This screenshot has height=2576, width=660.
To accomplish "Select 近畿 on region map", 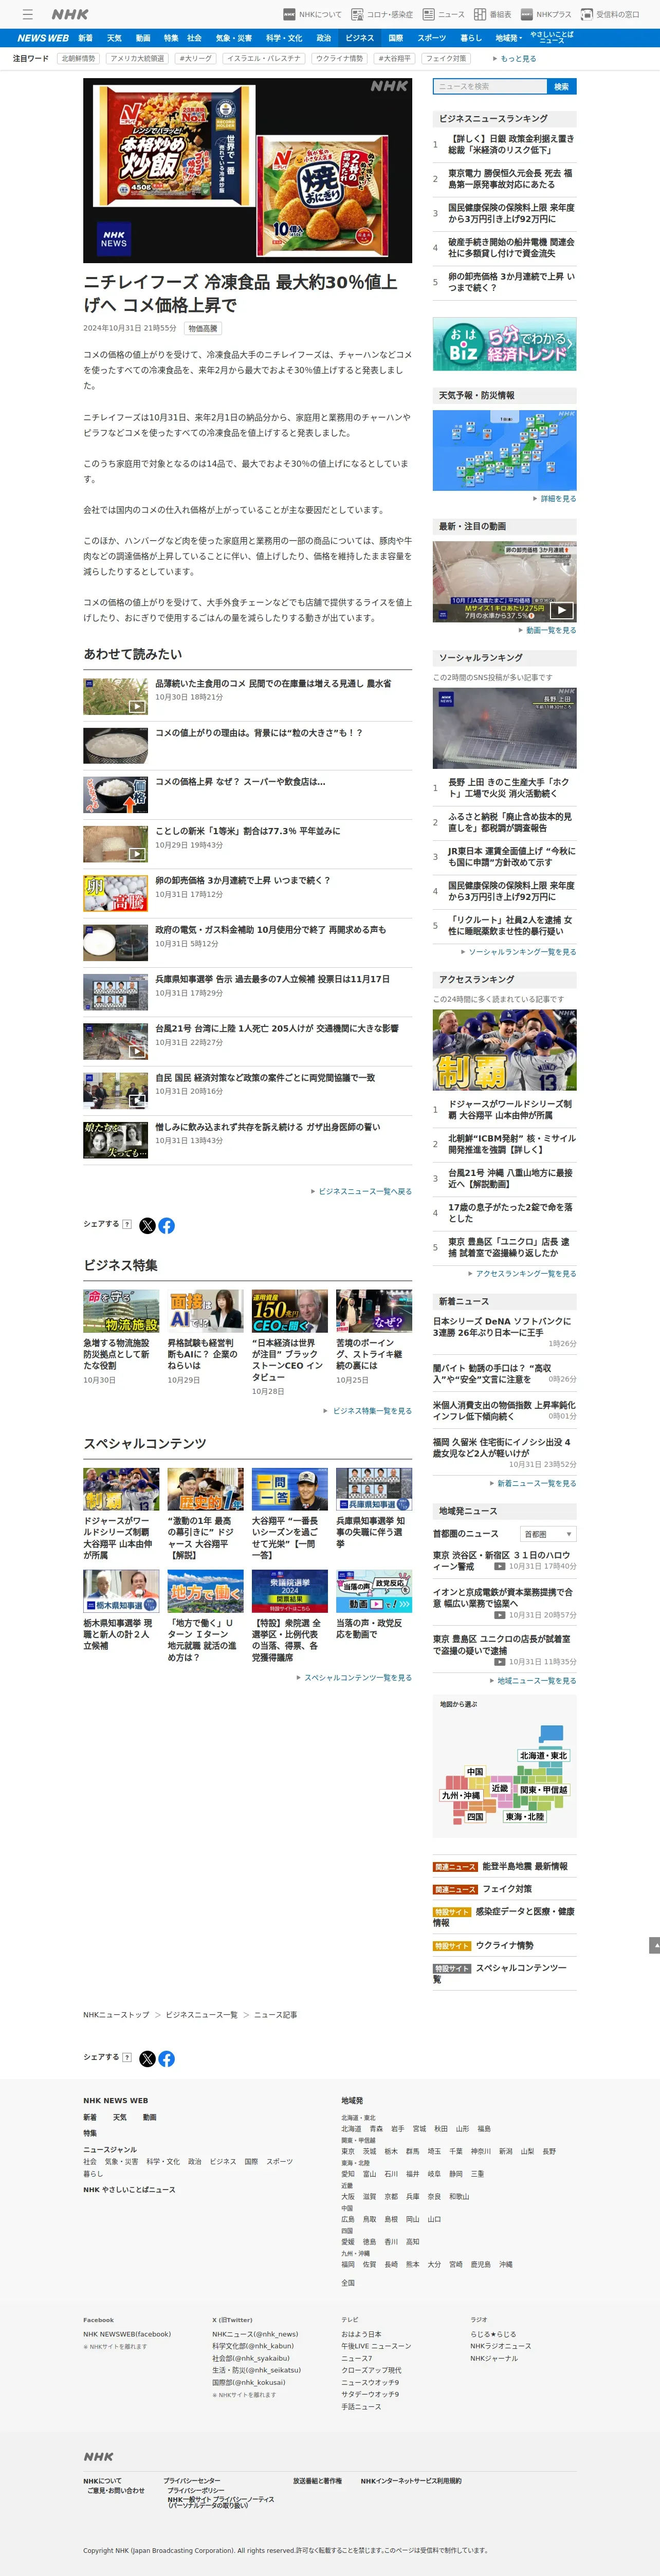I will point(500,1788).
